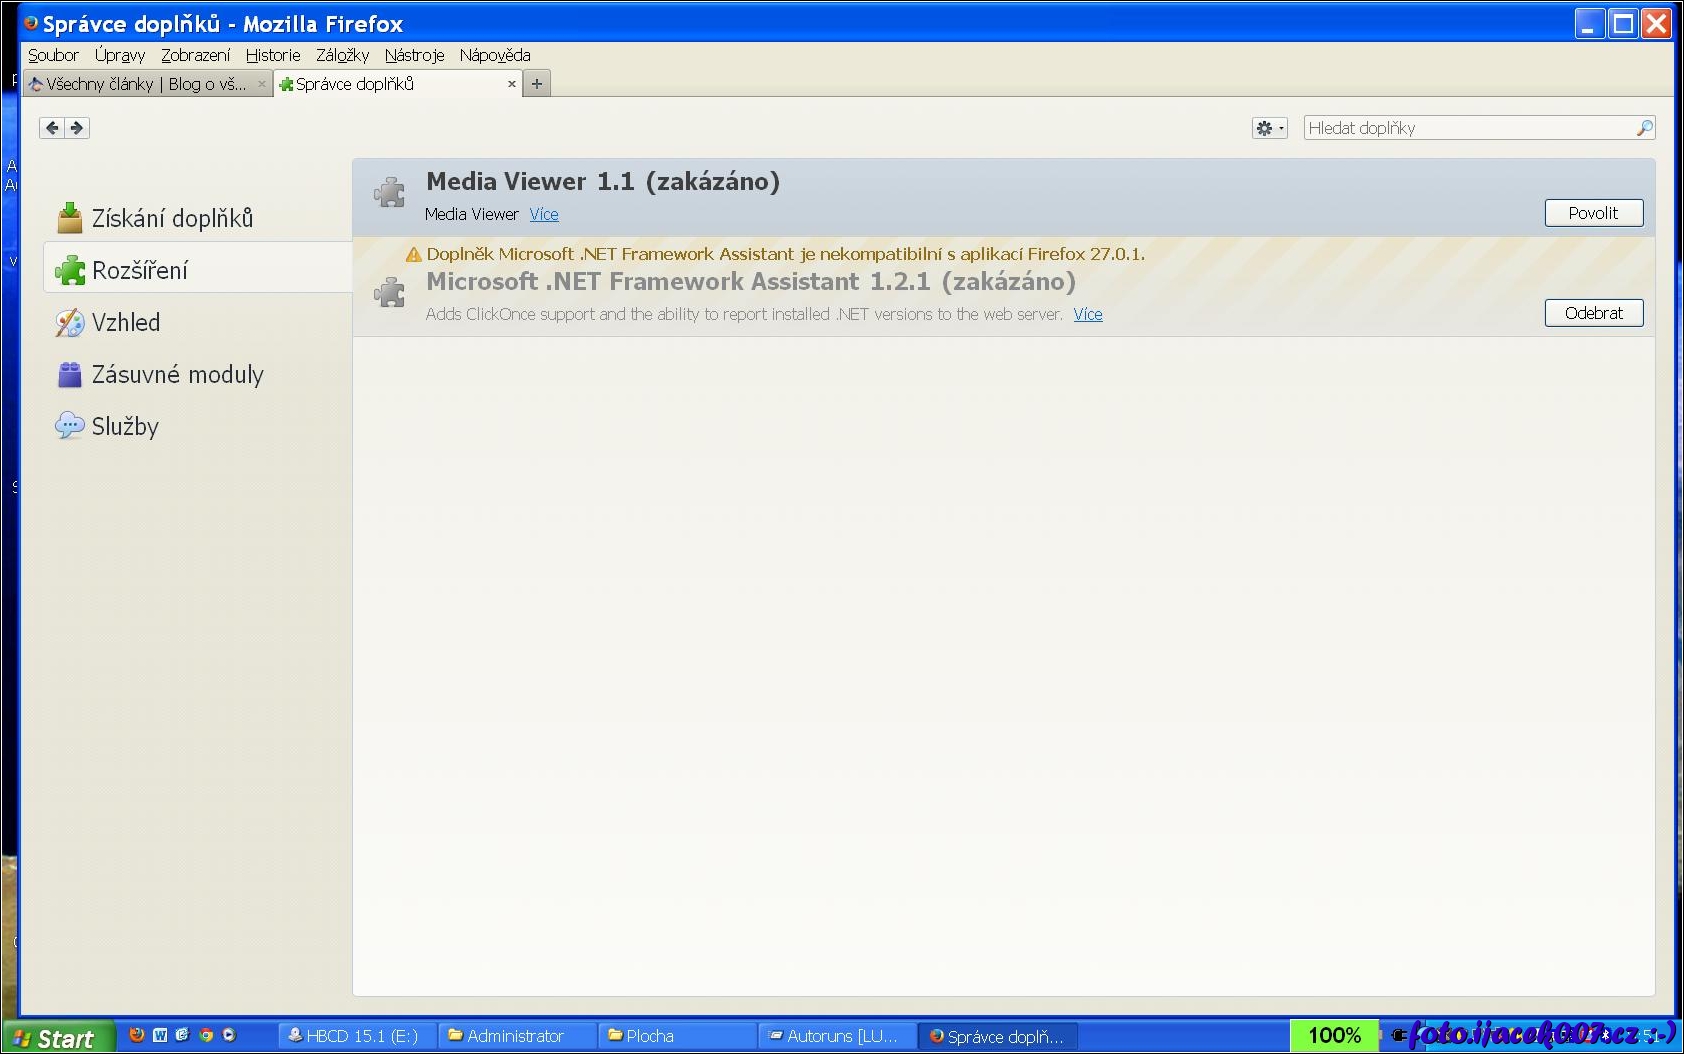This screenshot has width=1684, height=1054.
Task: Click the forward navigation arrow
Action: (77, 128)
